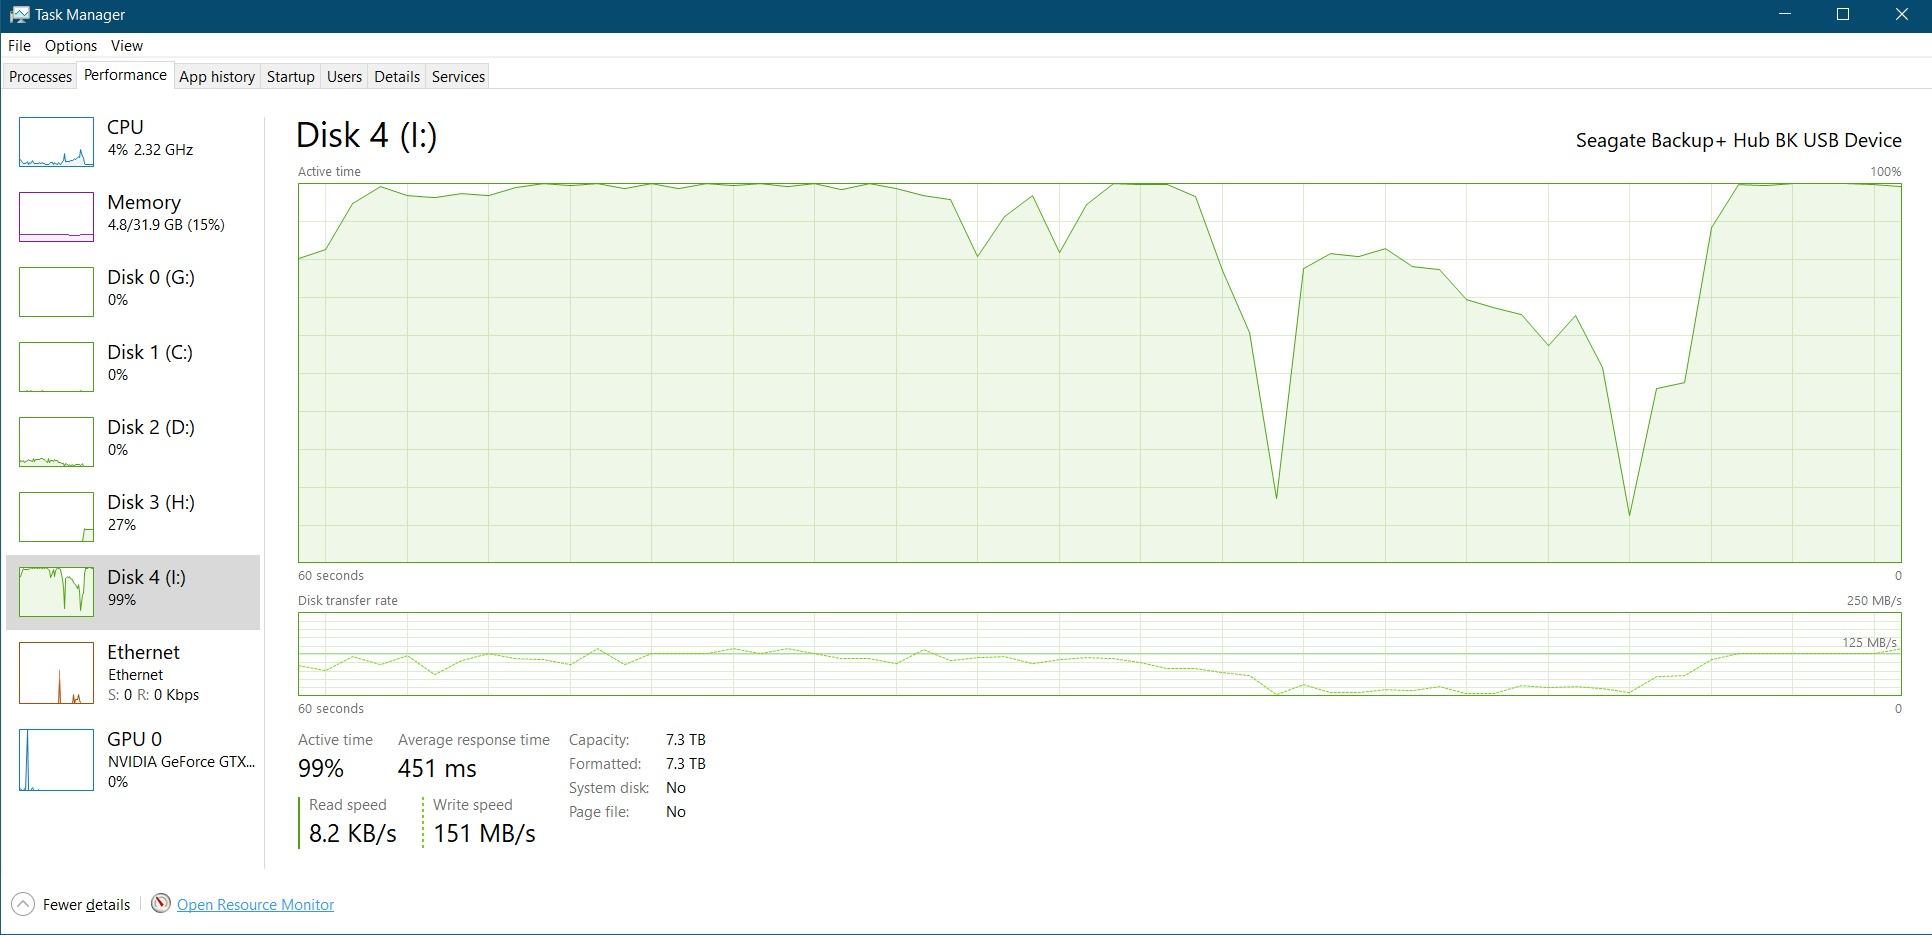The image size is (1932, 935).
Task: Click the 151 MB/s write speed value
Action: point(484,833)
